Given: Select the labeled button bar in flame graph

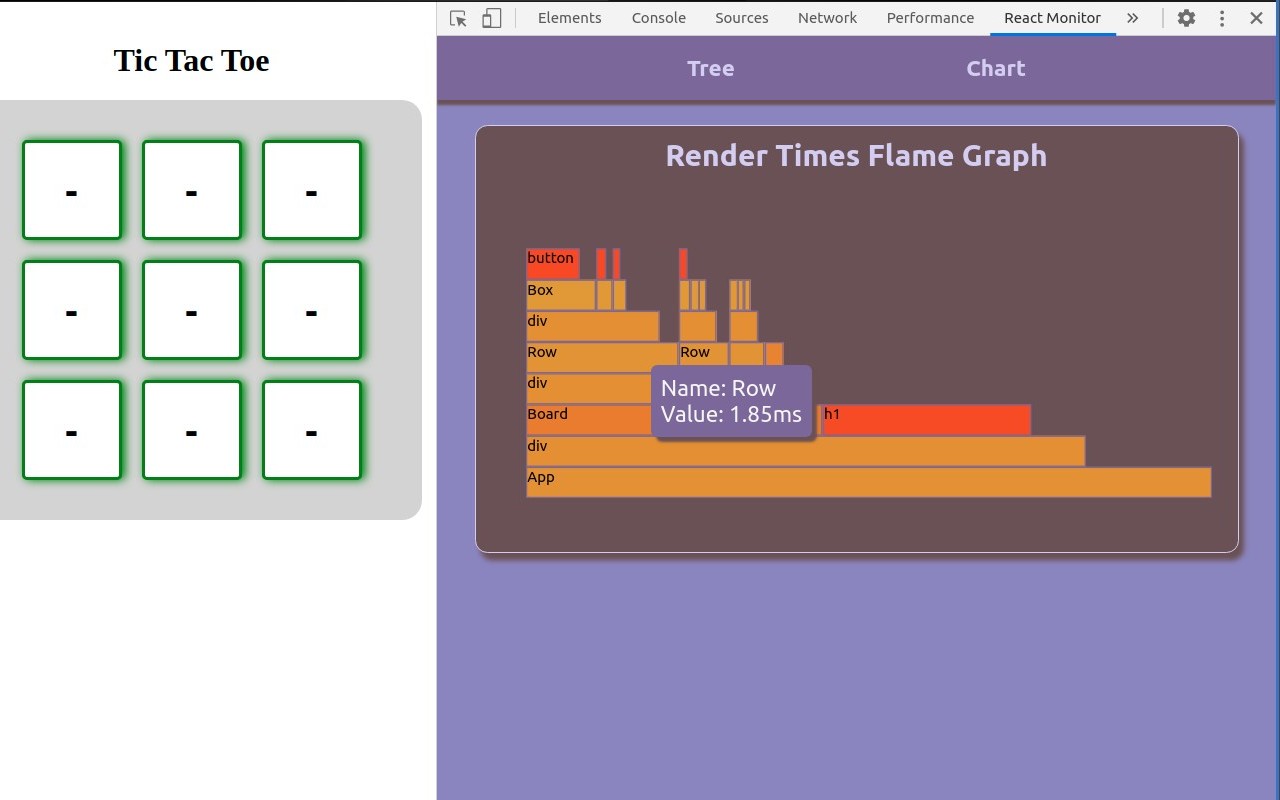Looking at the screenshot, I should [553, 264].
